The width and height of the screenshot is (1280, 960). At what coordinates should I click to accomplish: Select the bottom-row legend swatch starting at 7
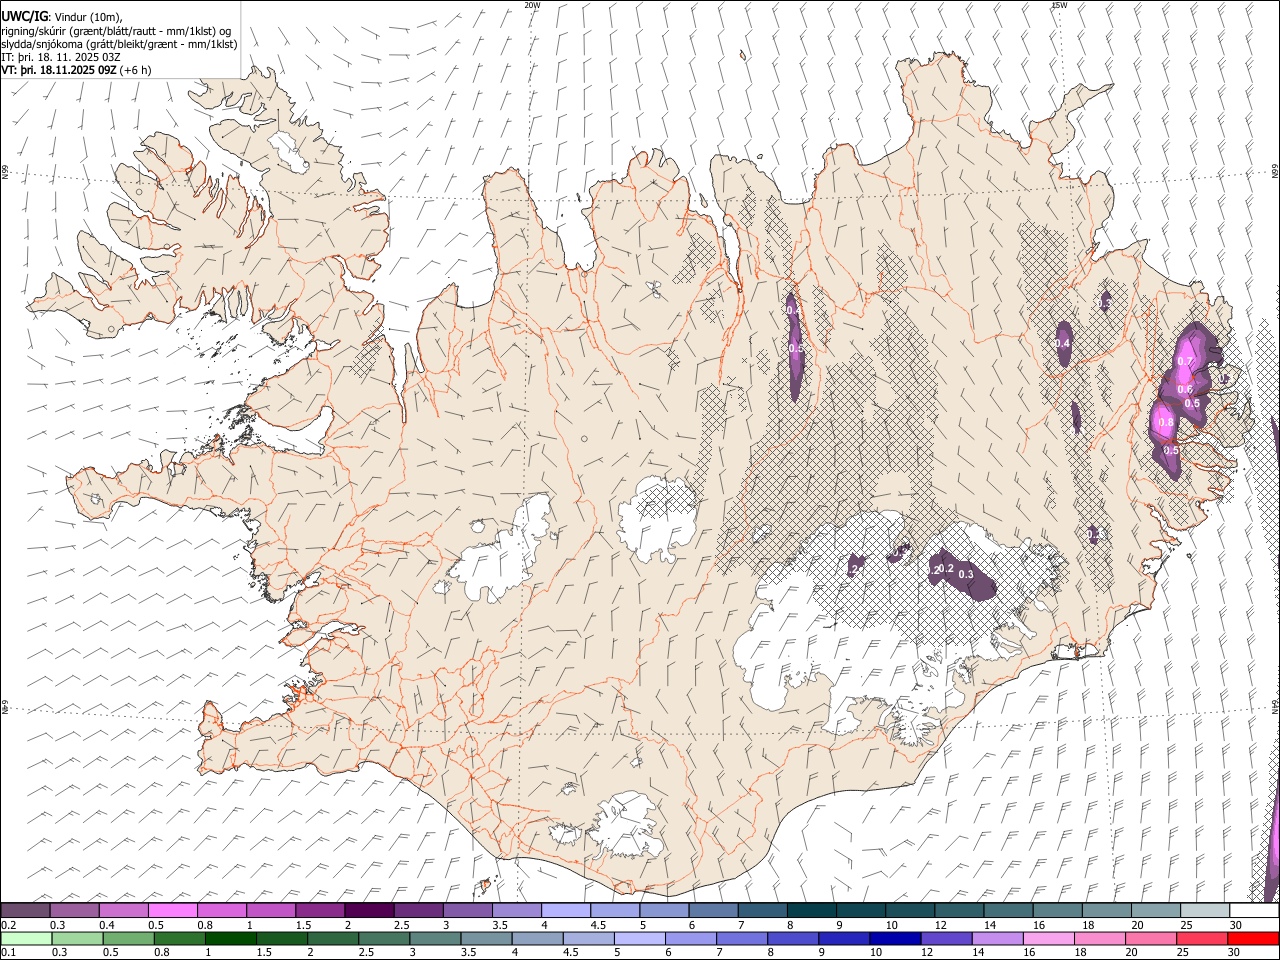[741, 938]
